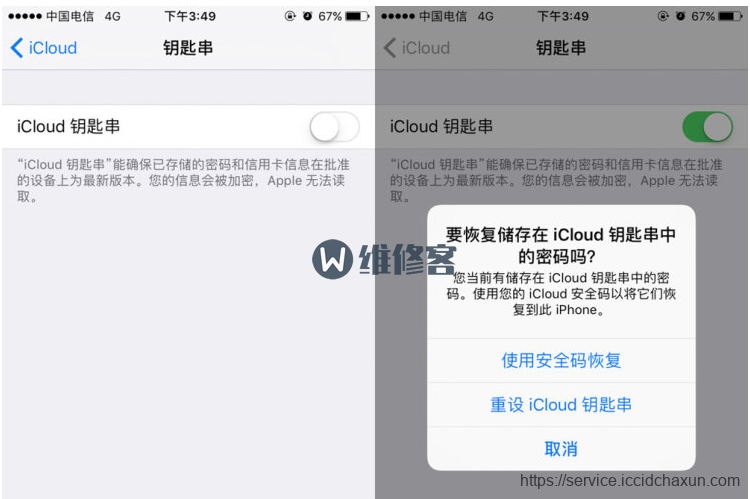Go back via blue iCloud label
Viewport: 750px width, 499px height.
click(x=53, y=48)
